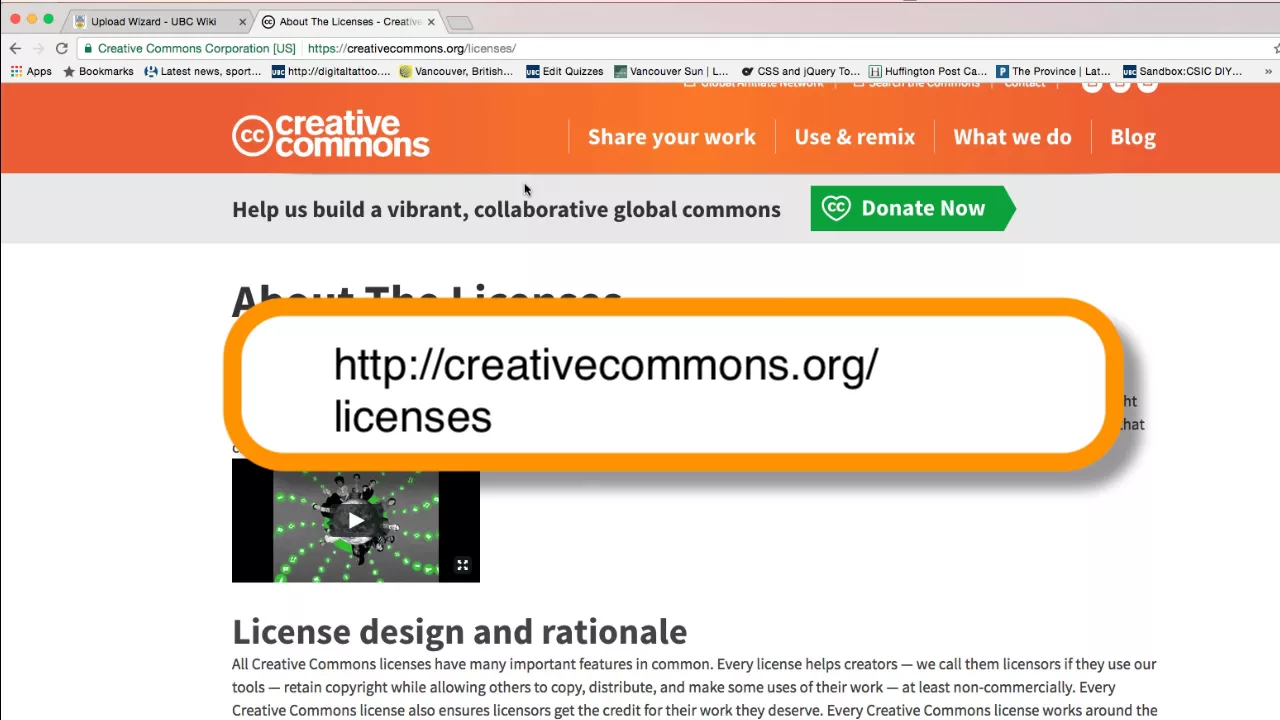Click the CC heart icon in Donate button
Screen dimensions: 1280x720
pos(836,208)
